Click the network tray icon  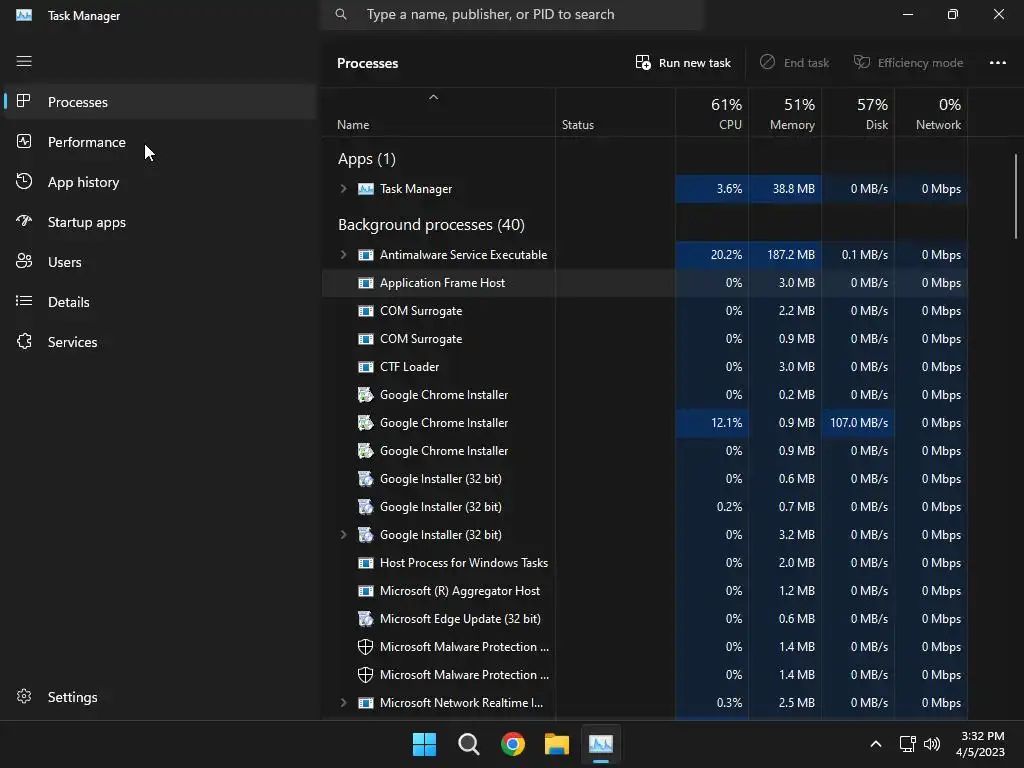(x=907, y=744)
